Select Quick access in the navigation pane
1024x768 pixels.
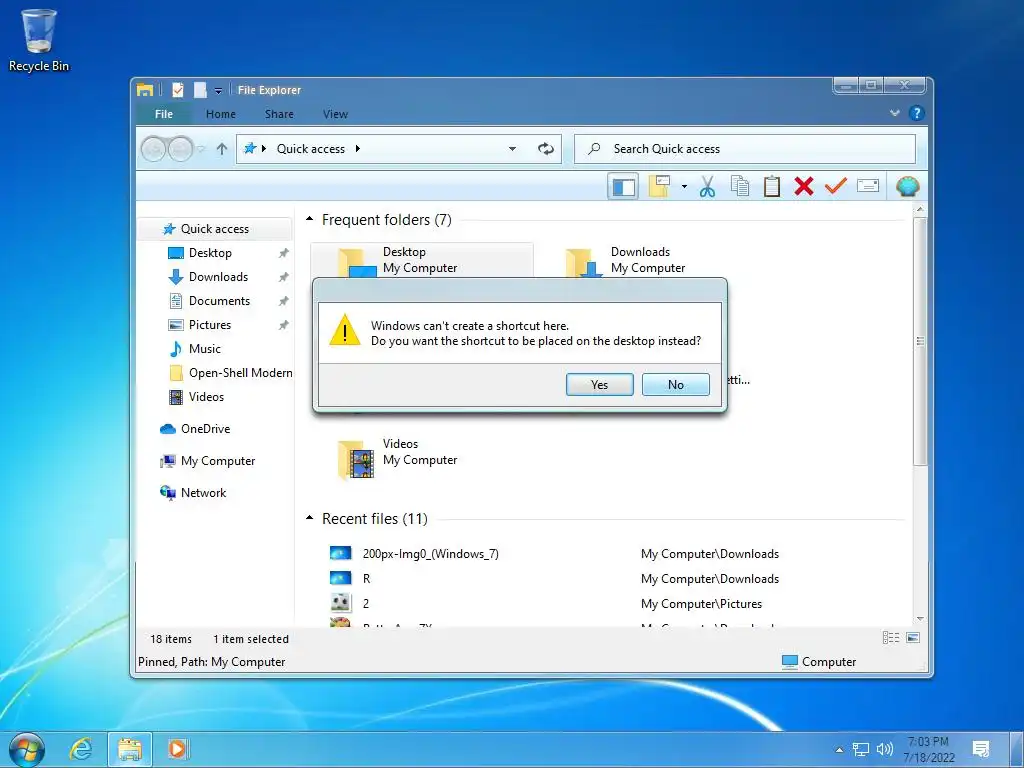214,229
